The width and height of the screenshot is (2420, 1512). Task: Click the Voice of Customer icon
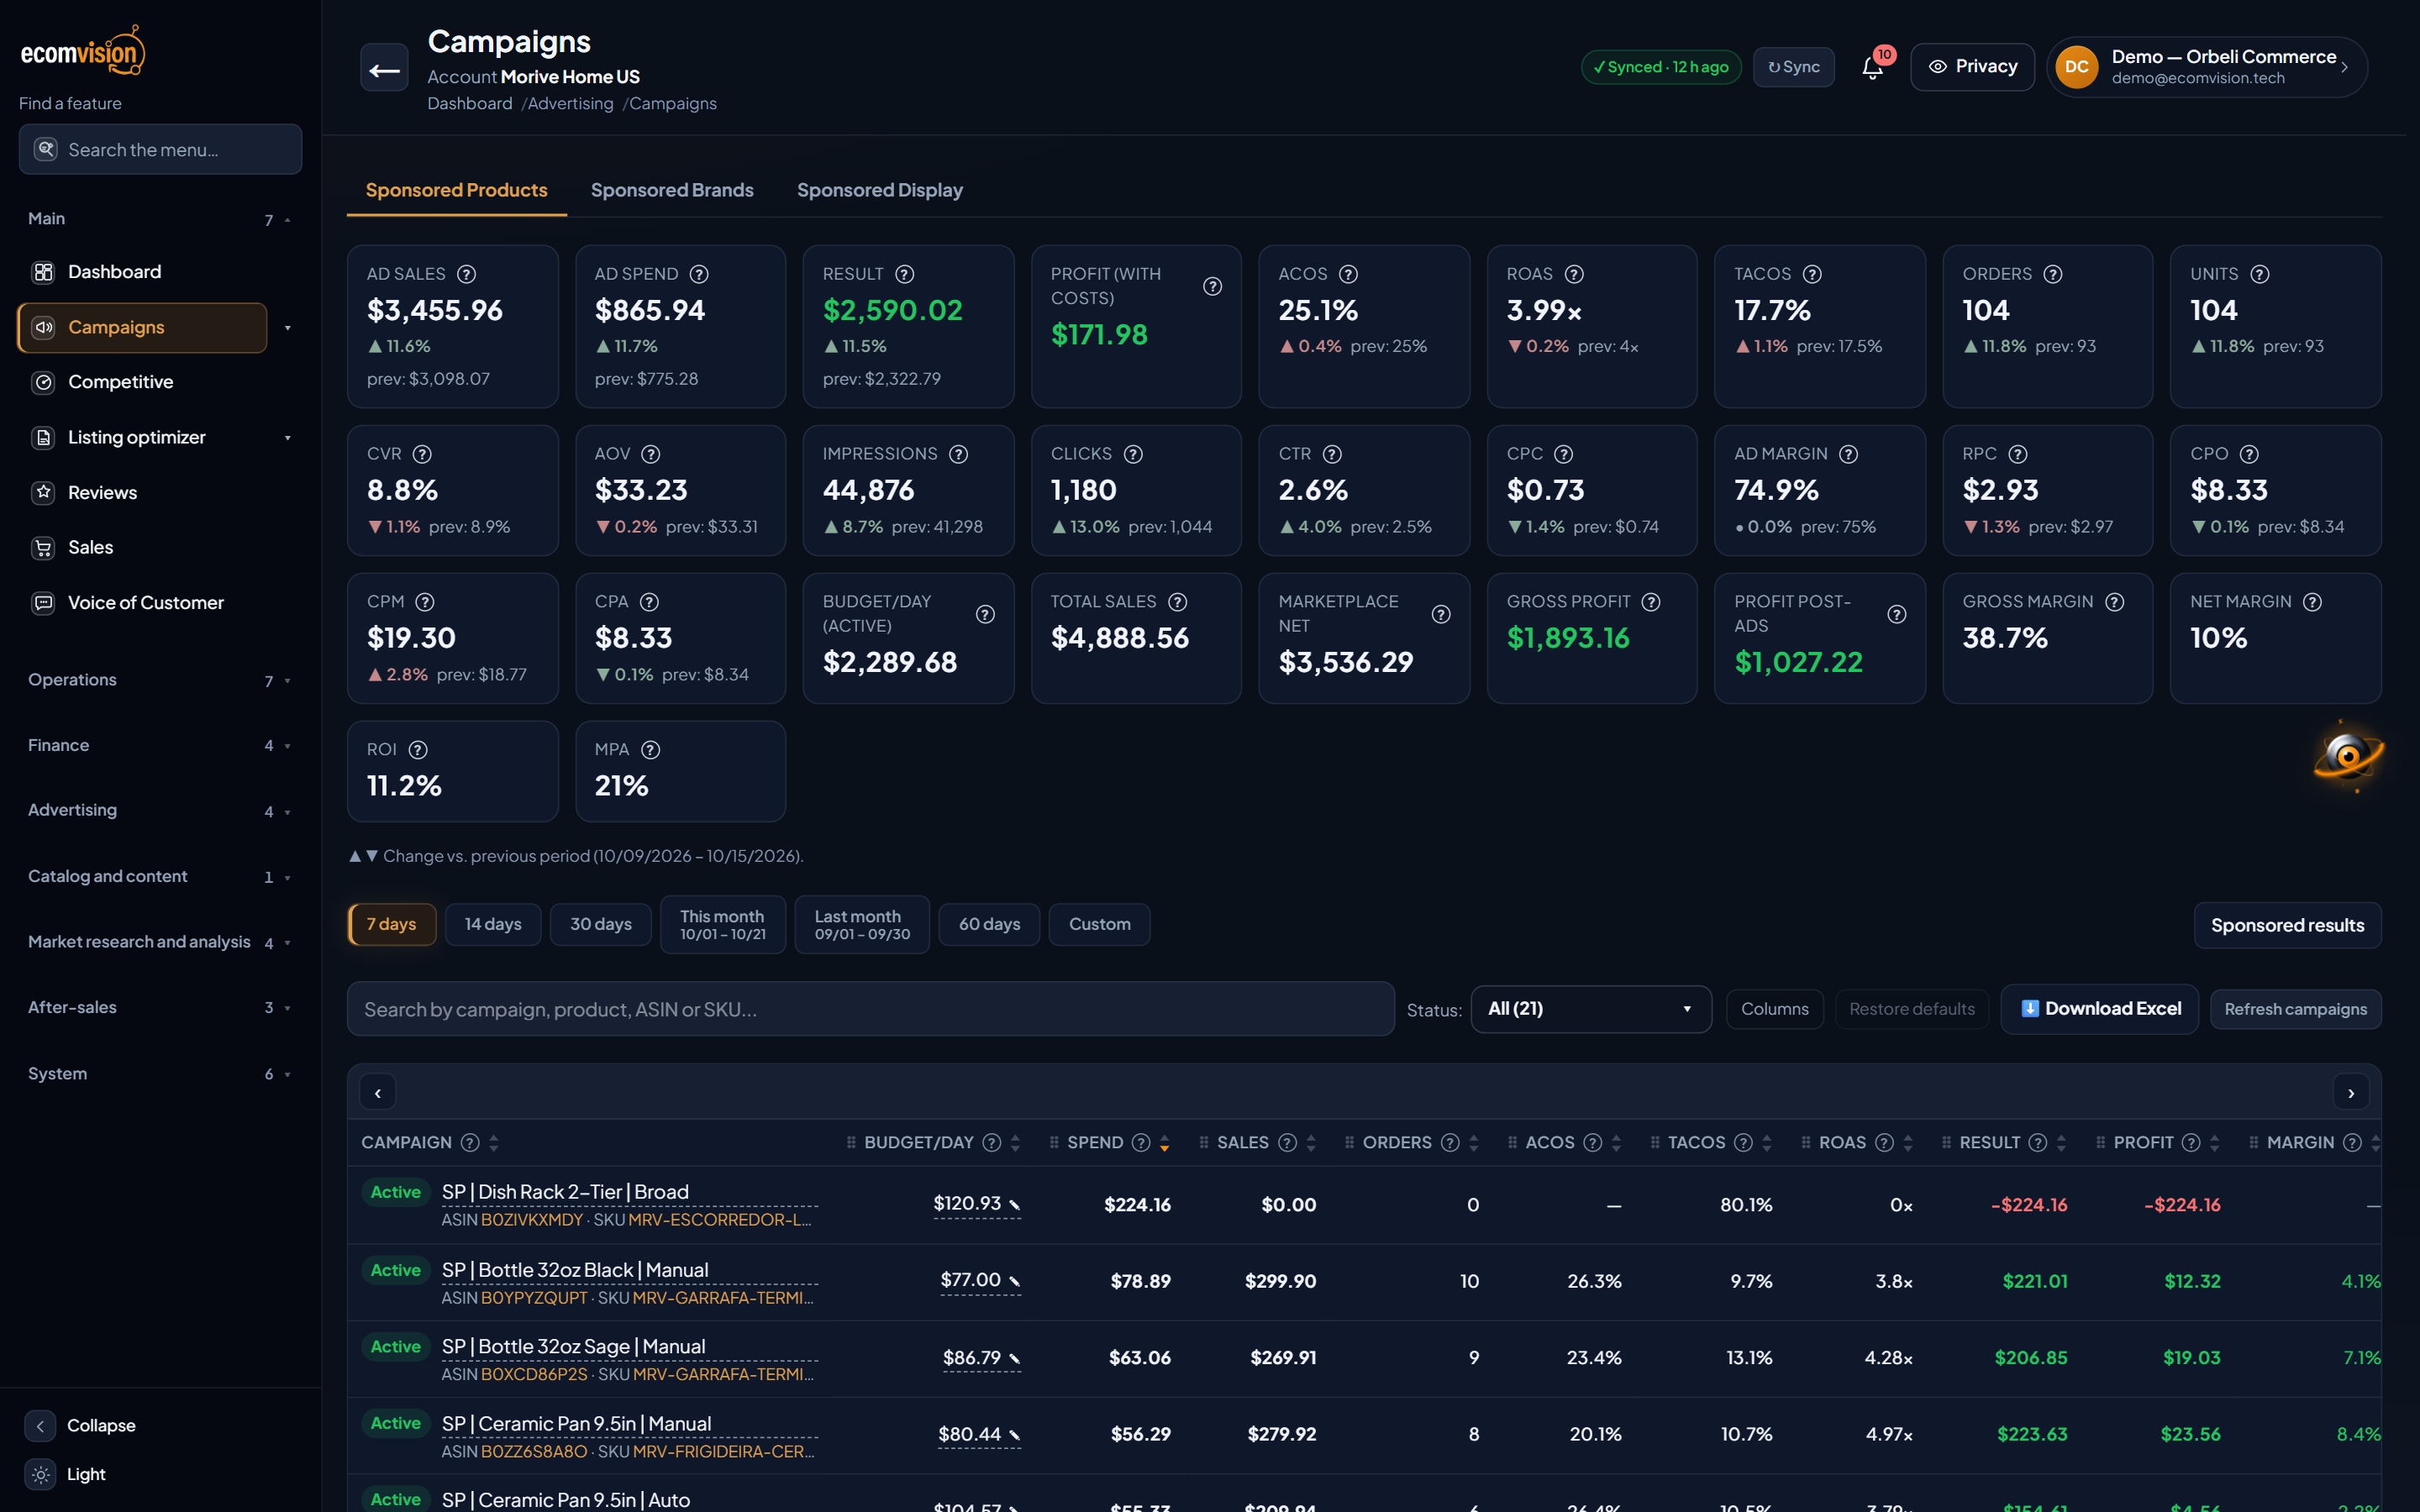pos(43,603)
